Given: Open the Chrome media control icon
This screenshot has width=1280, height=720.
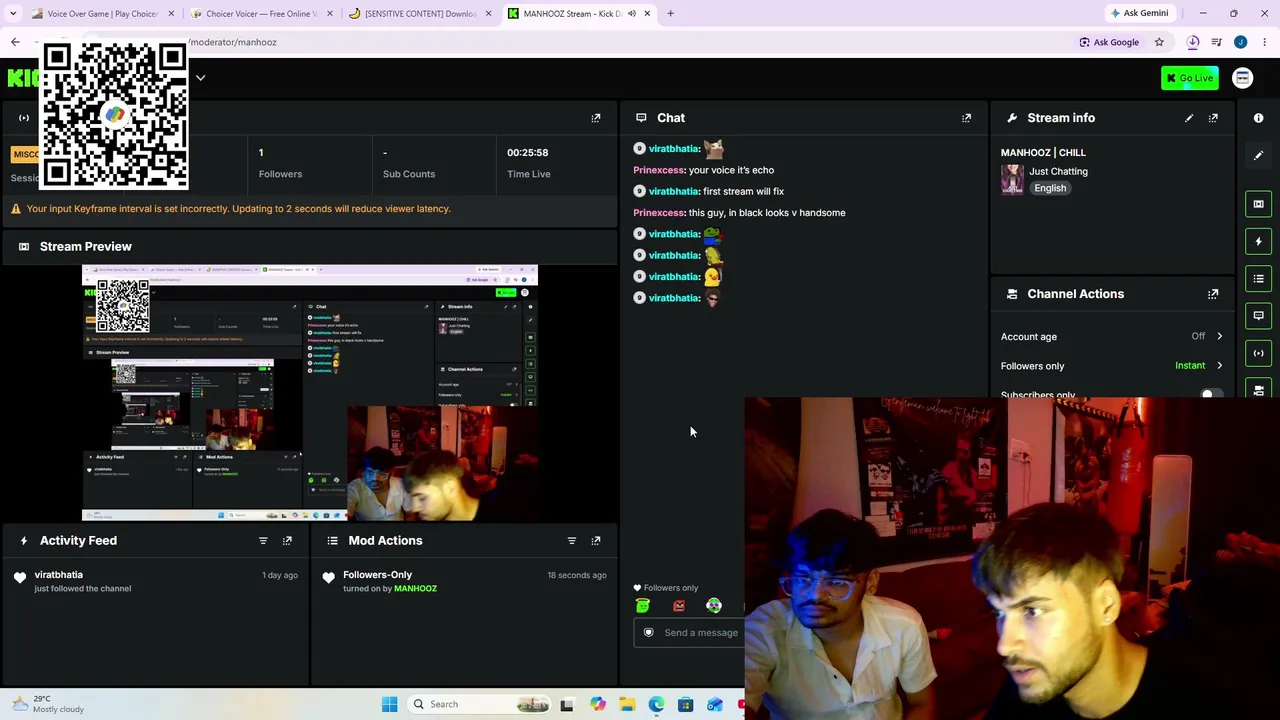Looking at the screenshot, I should 1217,42.
